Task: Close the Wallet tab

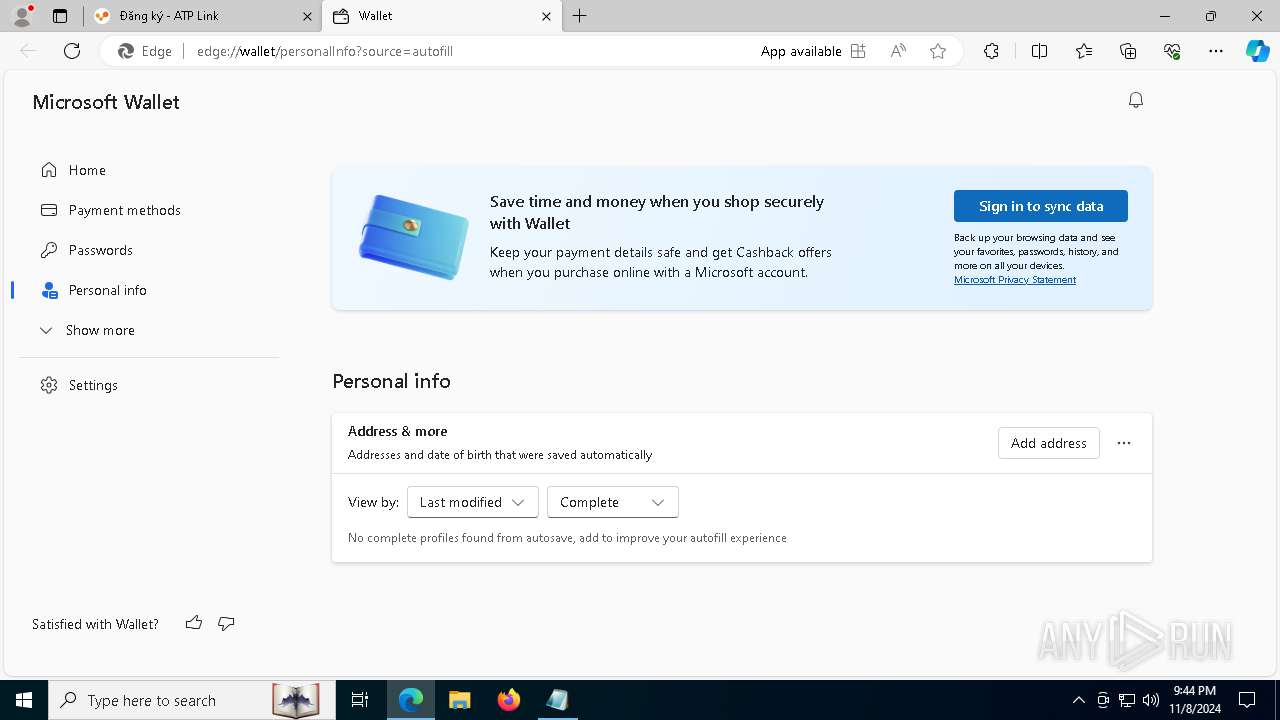Action: coord(546,16)
